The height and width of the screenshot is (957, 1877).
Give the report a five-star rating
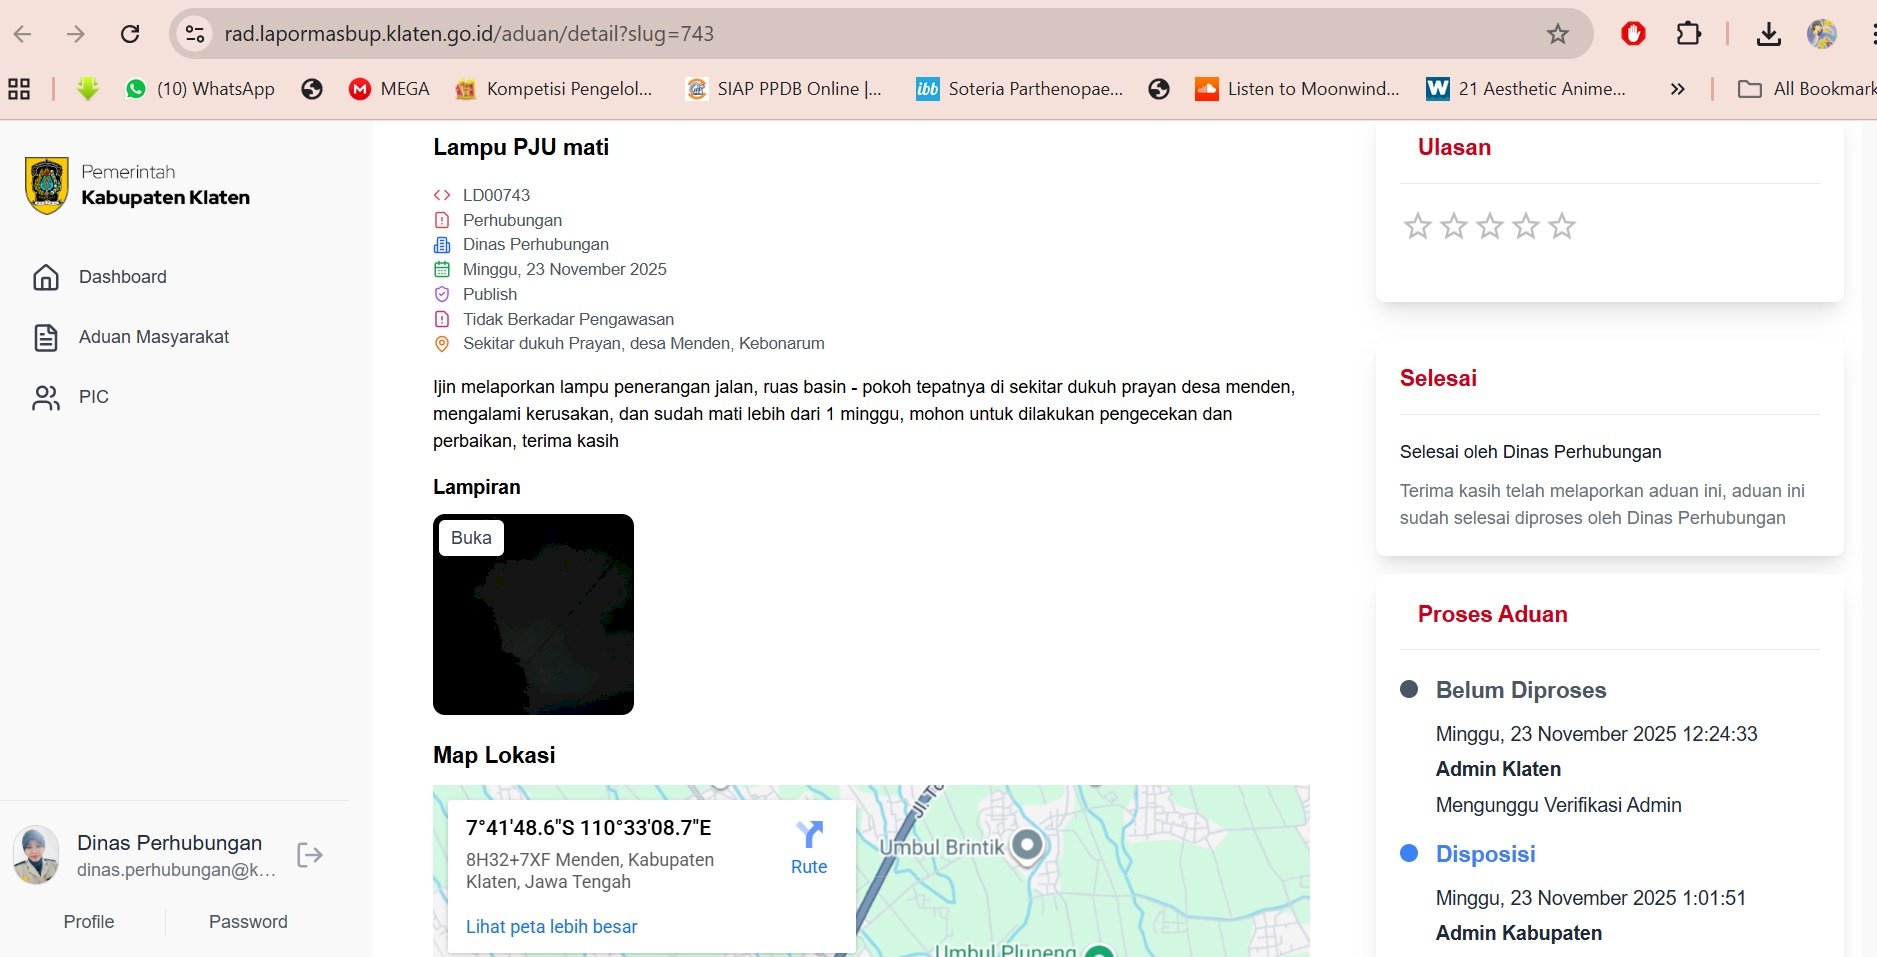(1561, 226)
